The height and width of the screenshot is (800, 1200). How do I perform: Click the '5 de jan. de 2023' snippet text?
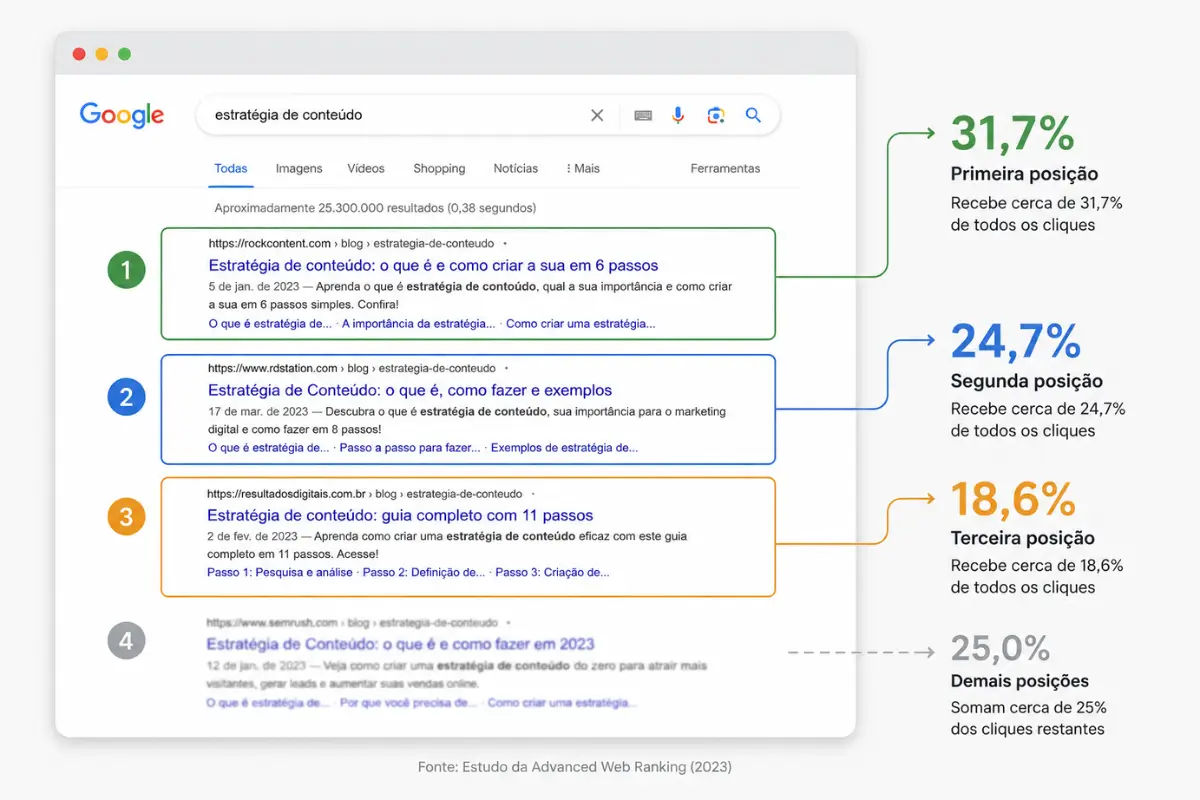(x=254, y=287)
